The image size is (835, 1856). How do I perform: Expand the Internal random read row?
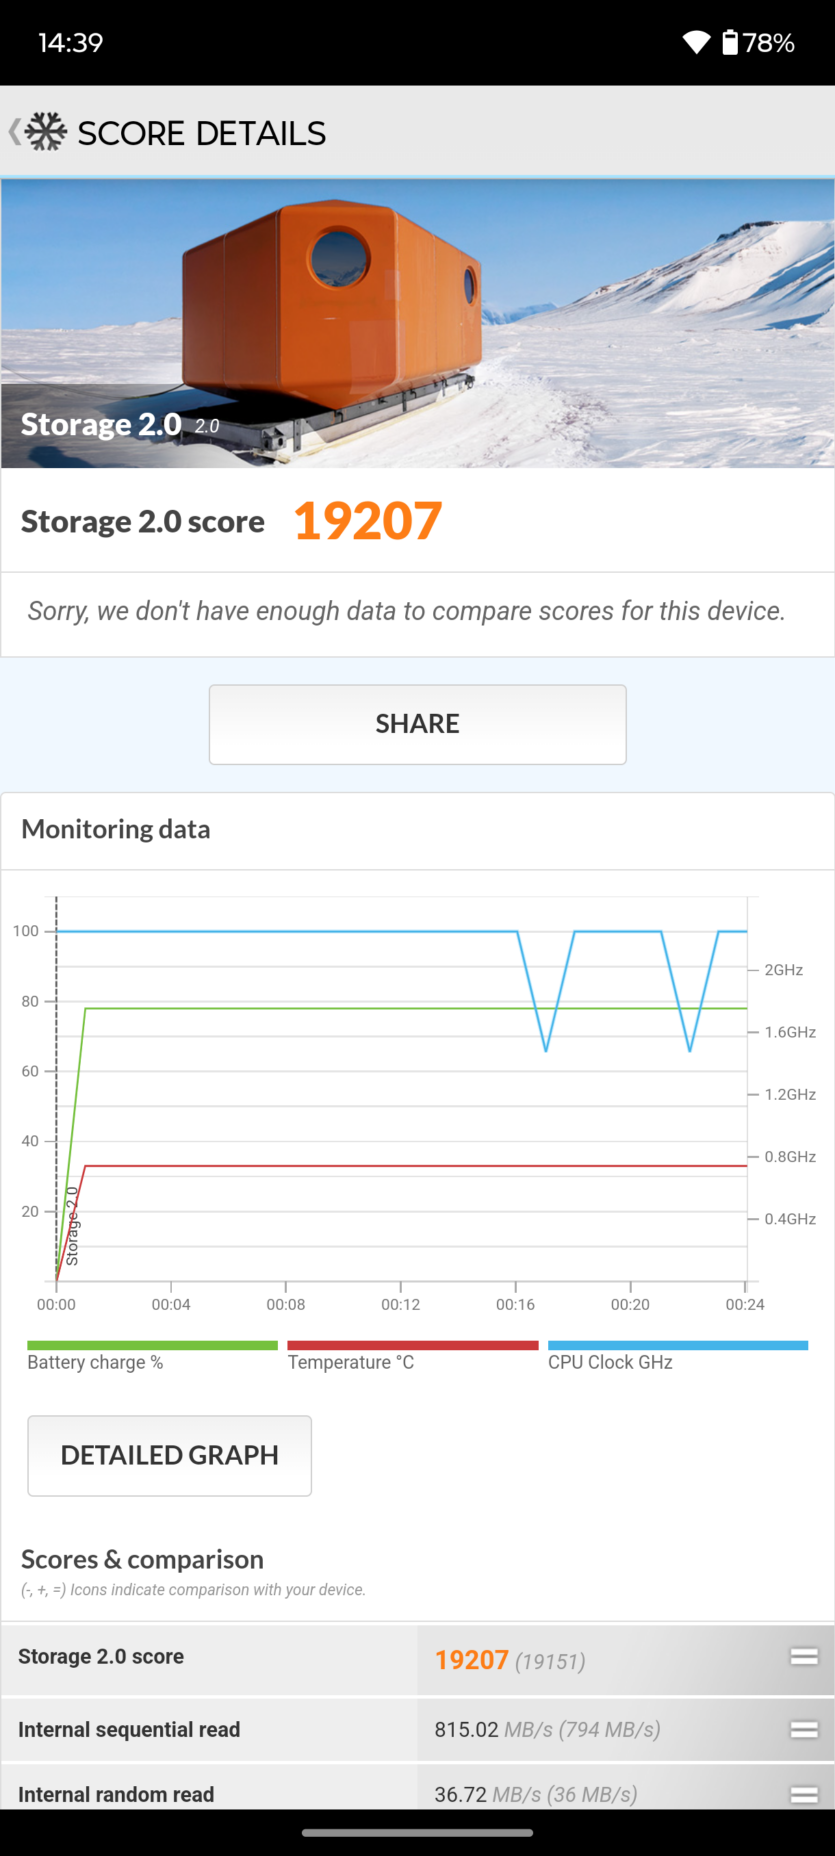pos(804,1794)
